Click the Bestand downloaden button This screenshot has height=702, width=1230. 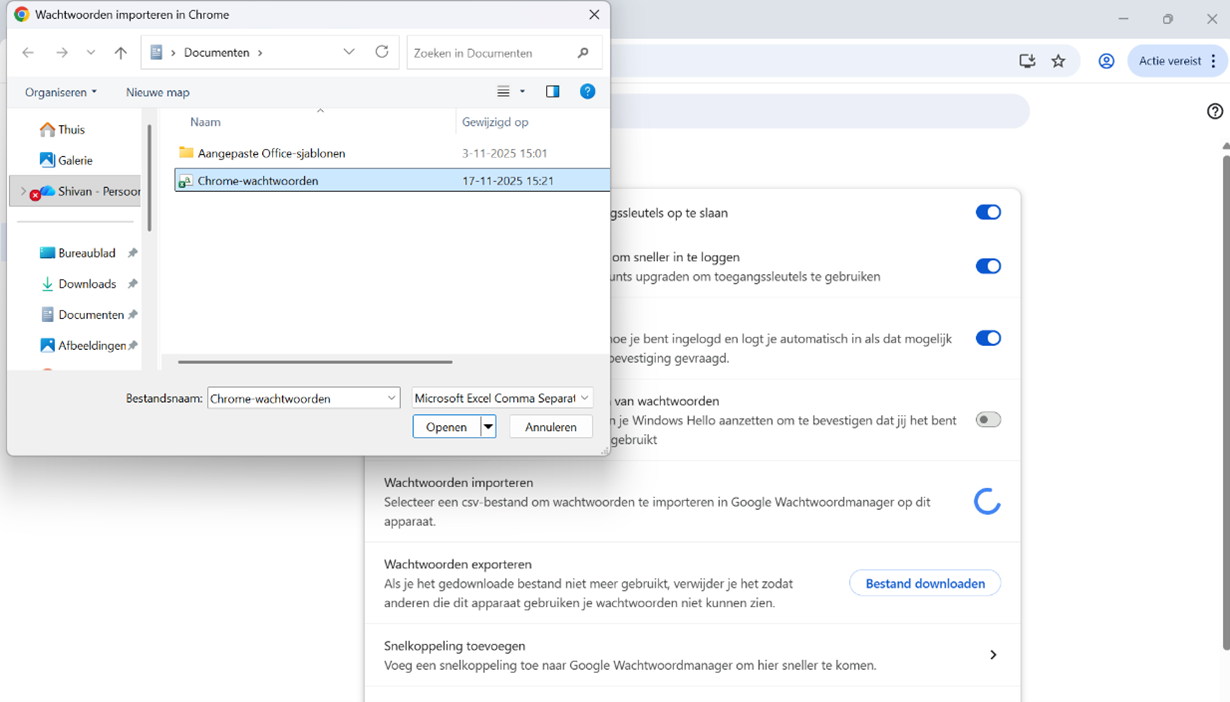(x=924, y=583)
